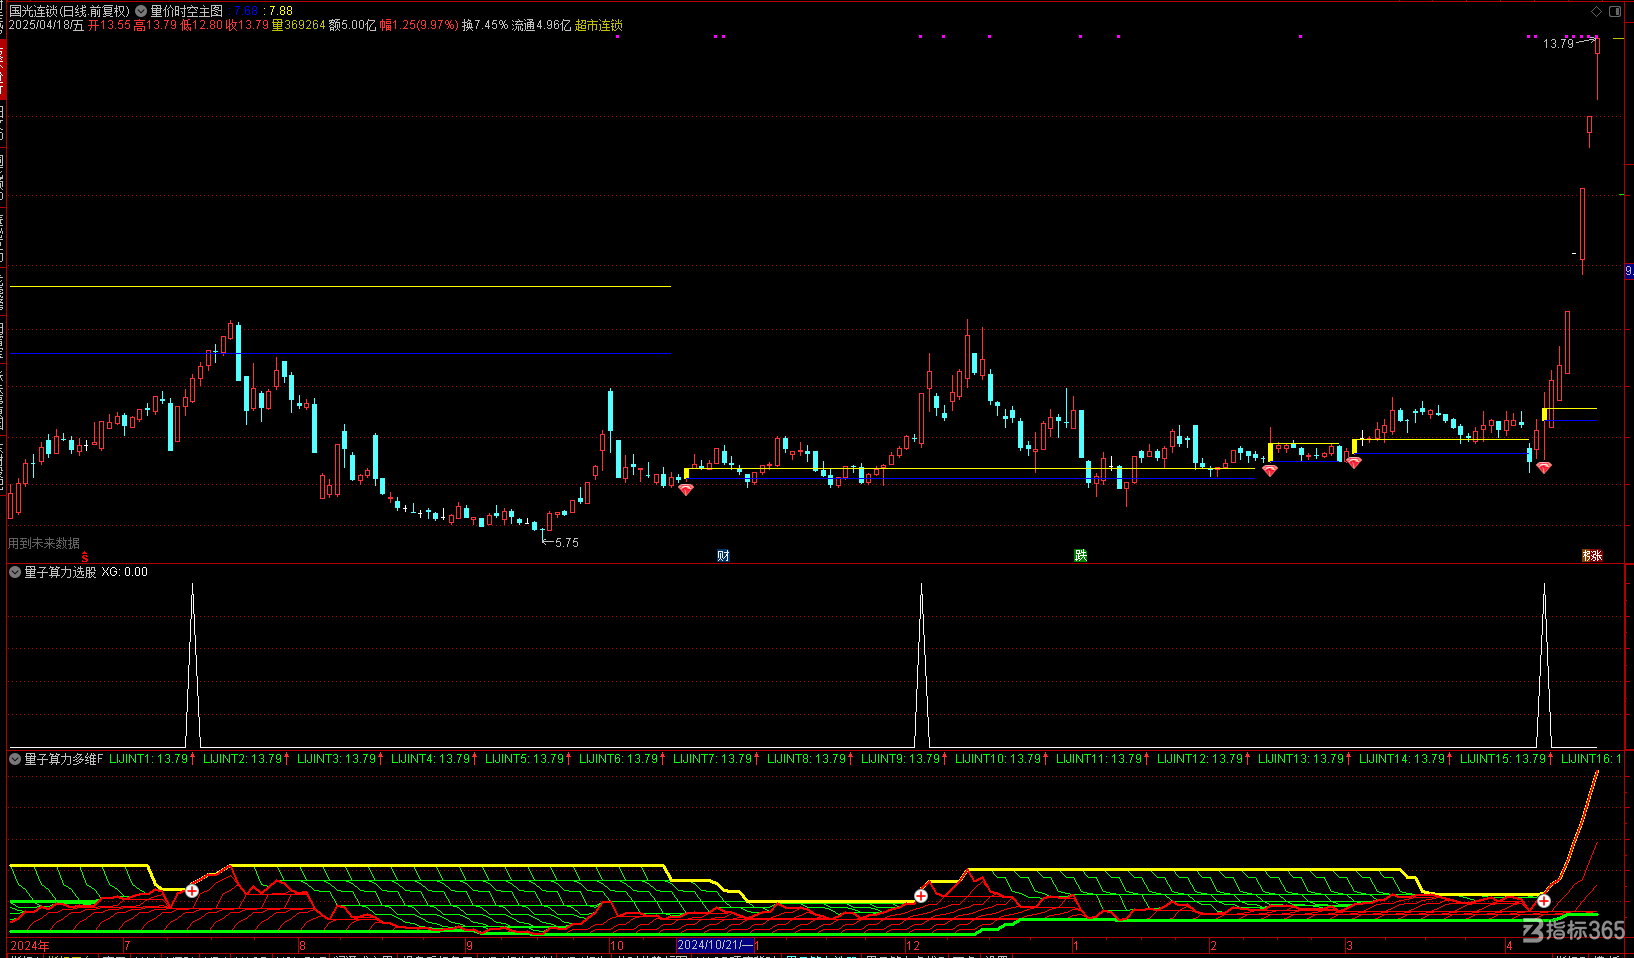Click the 5.75 low price label
Viewport: 1634px width, 958px height.
(567, 543)
